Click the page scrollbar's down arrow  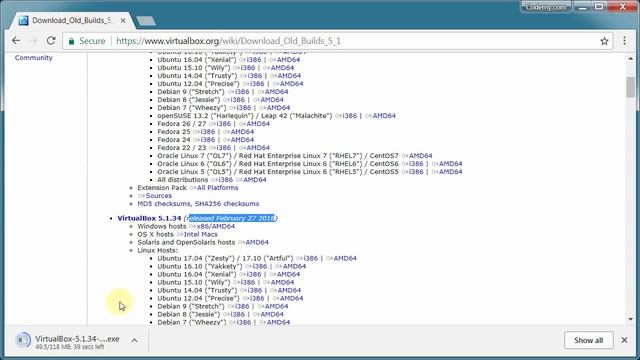coord(631,319)
